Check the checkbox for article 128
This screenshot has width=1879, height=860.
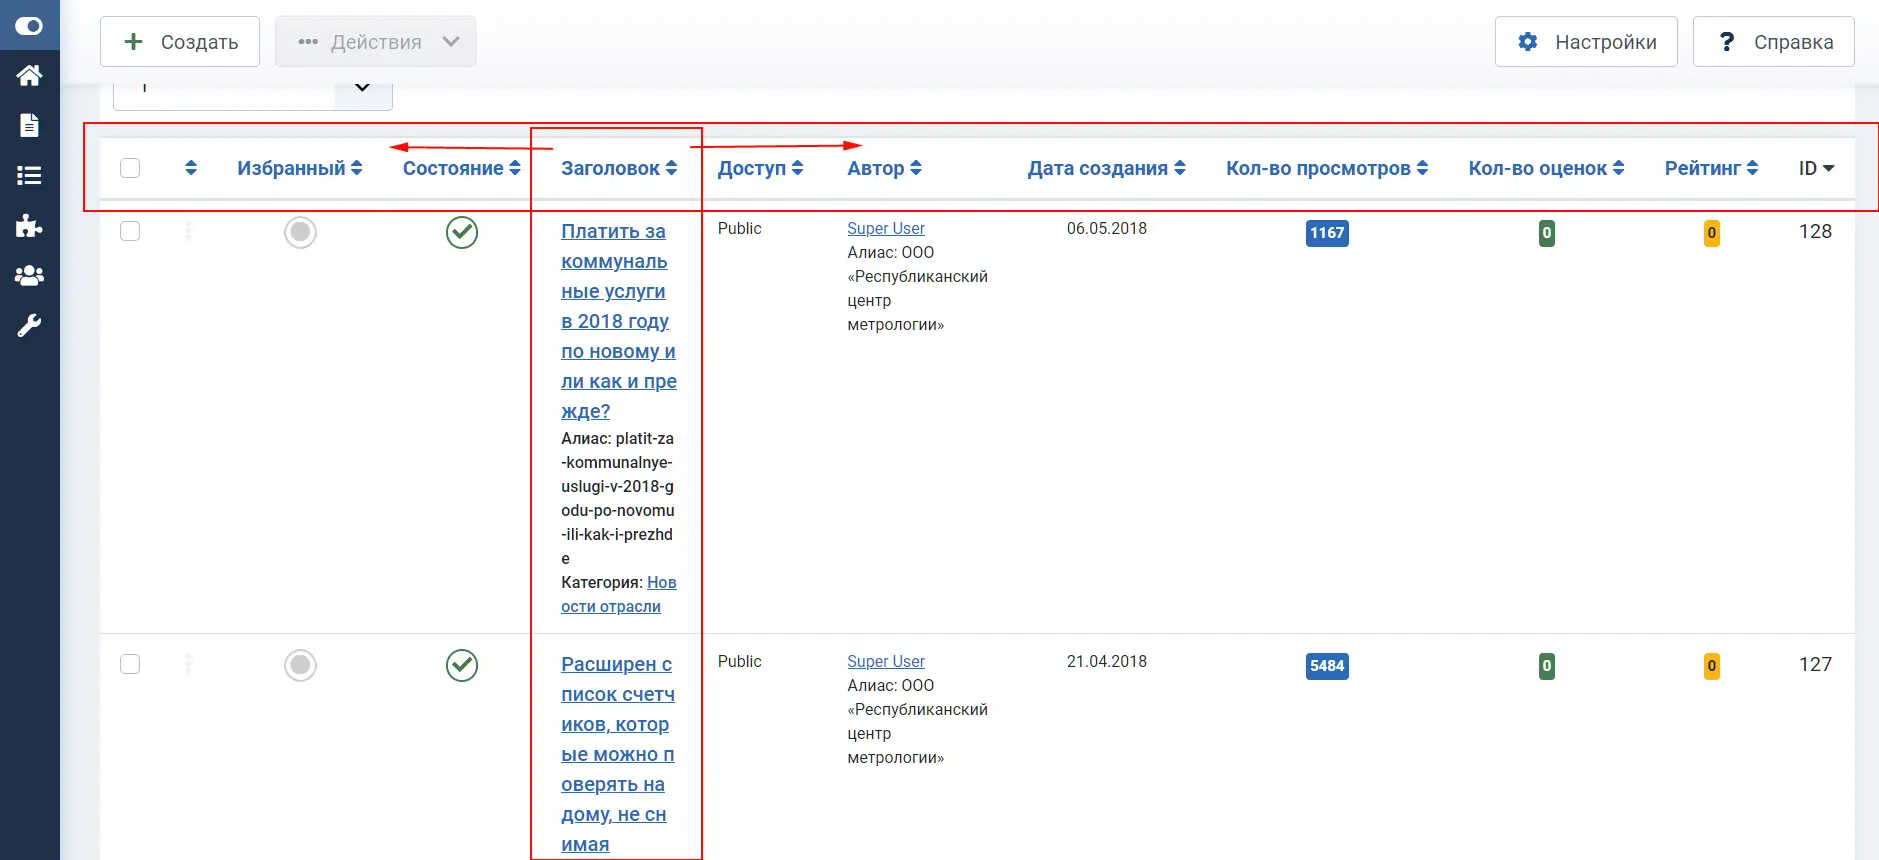(130, 231)
